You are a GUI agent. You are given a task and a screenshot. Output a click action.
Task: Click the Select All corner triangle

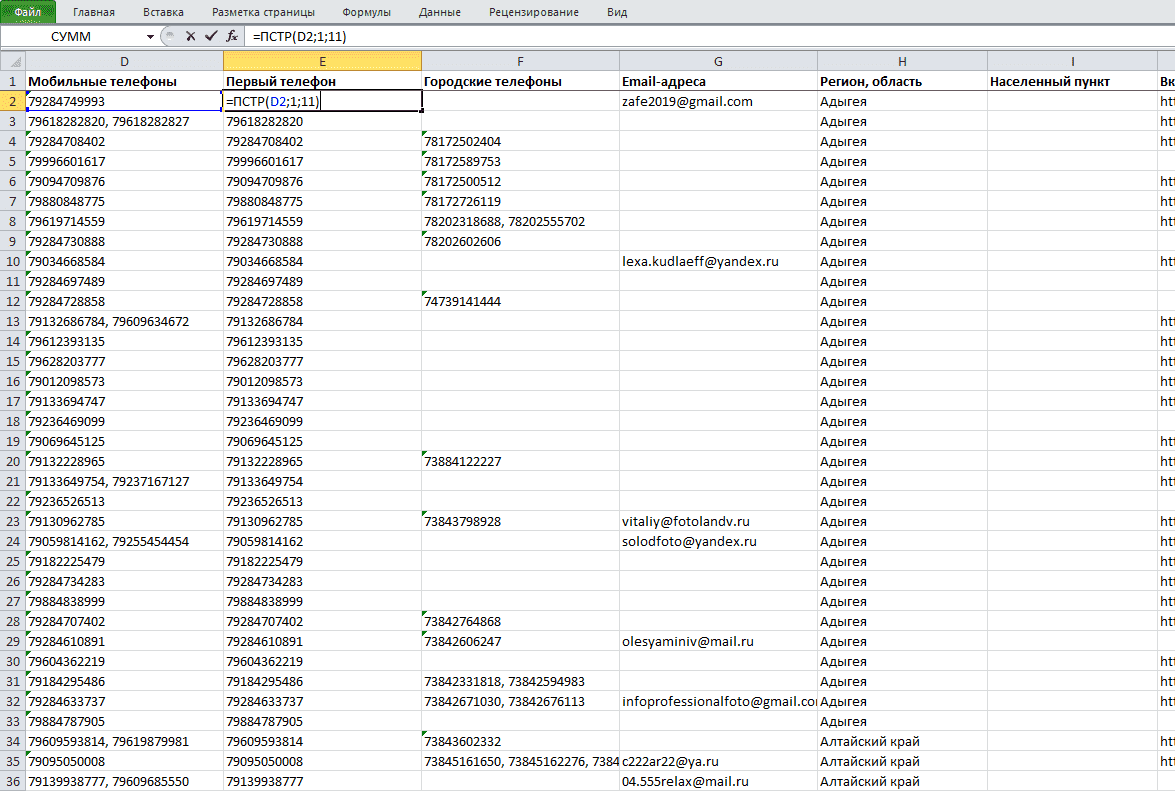tap(13, 61)
